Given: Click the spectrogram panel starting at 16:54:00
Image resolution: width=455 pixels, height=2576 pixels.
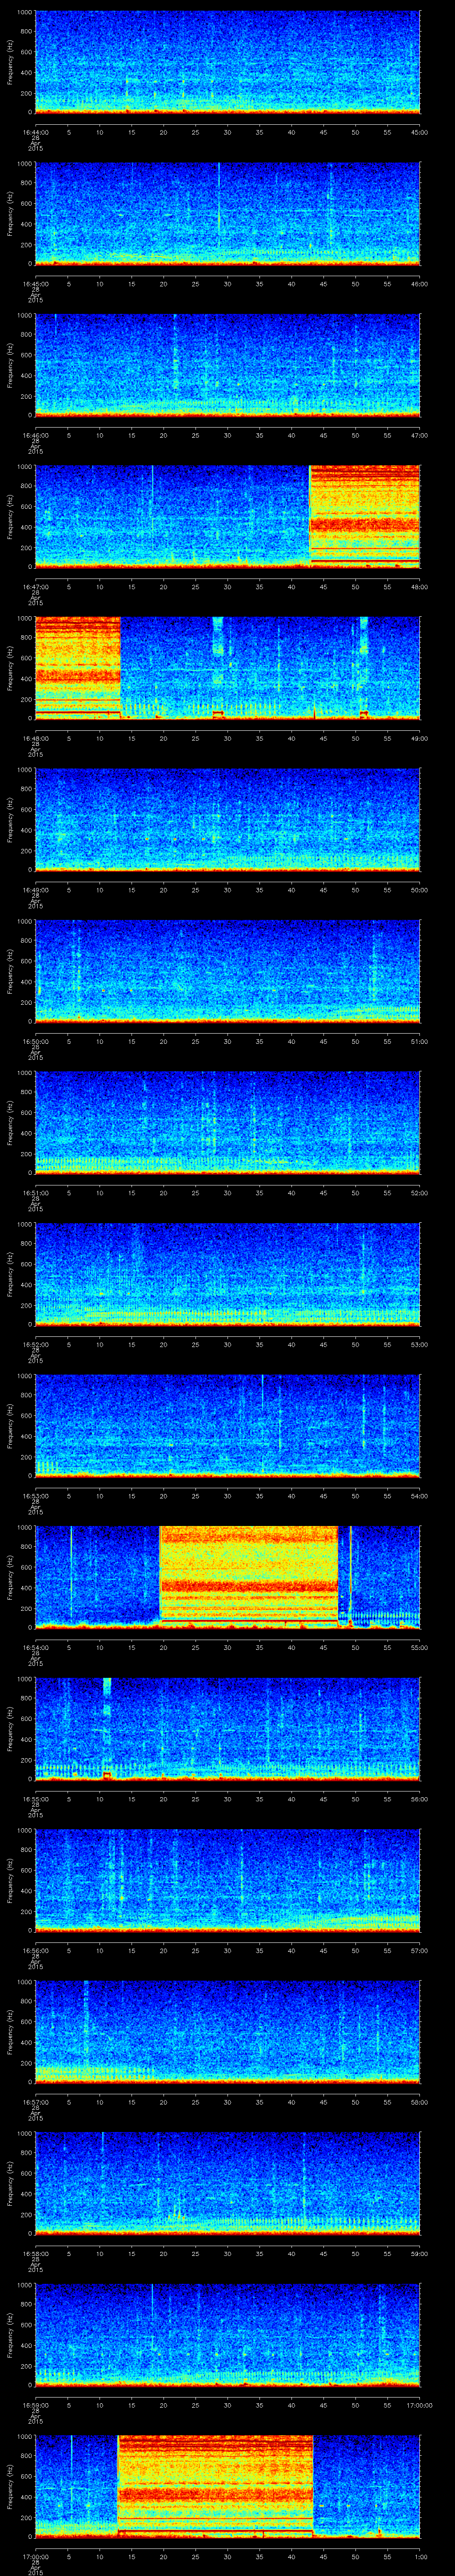Looking at the screenshot, I should [x=228, y=1577].
